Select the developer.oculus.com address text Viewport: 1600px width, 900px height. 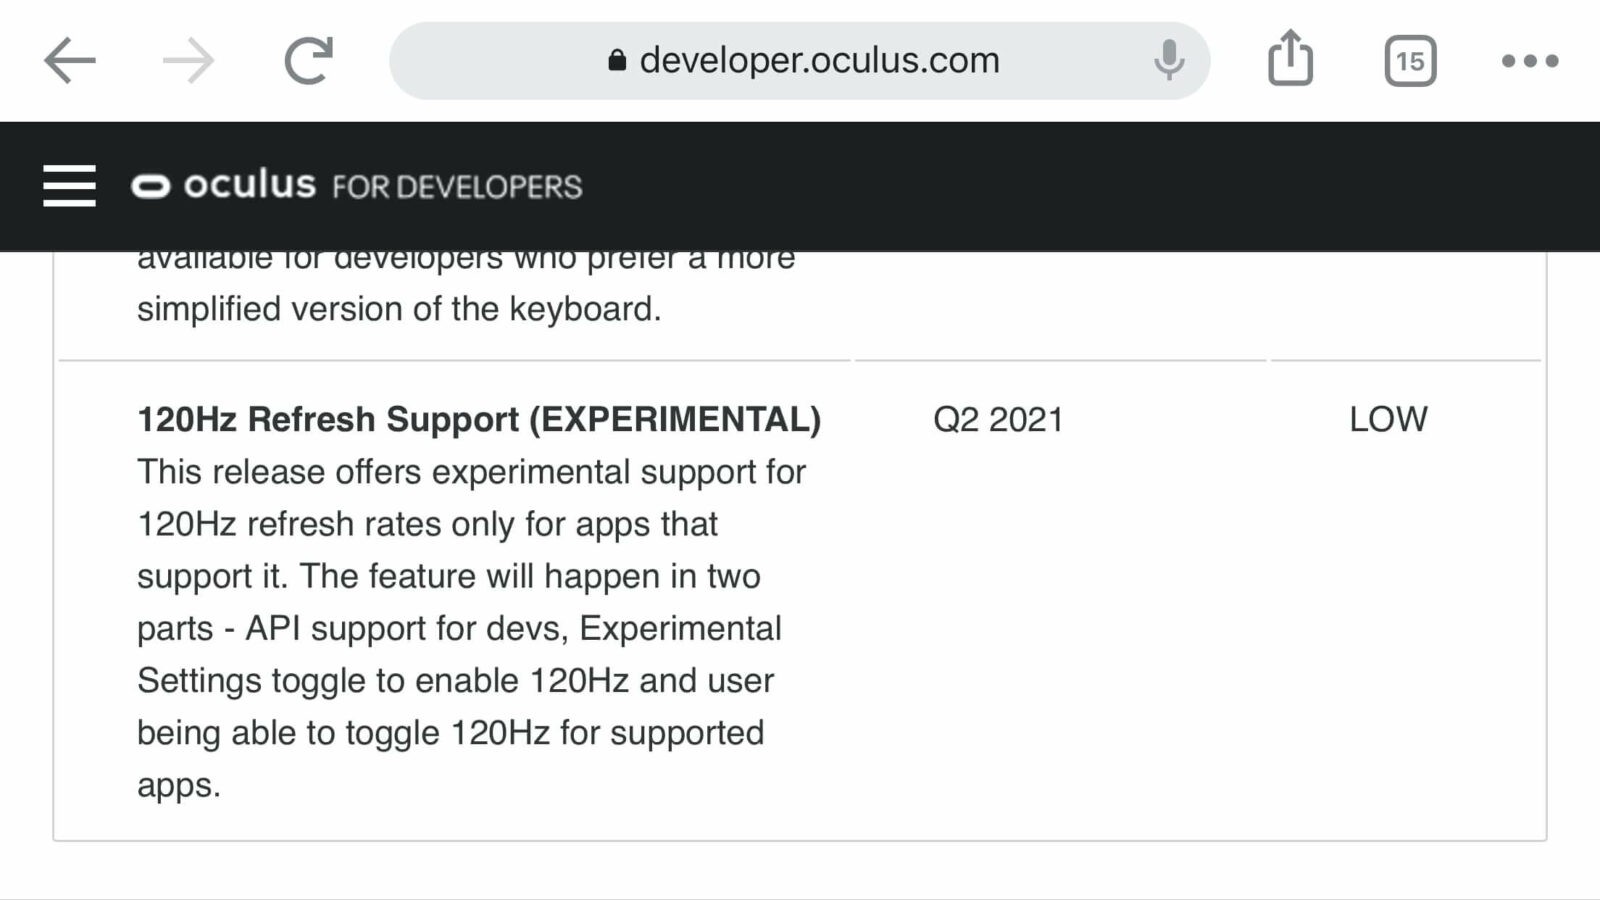[x=819, y=61]
